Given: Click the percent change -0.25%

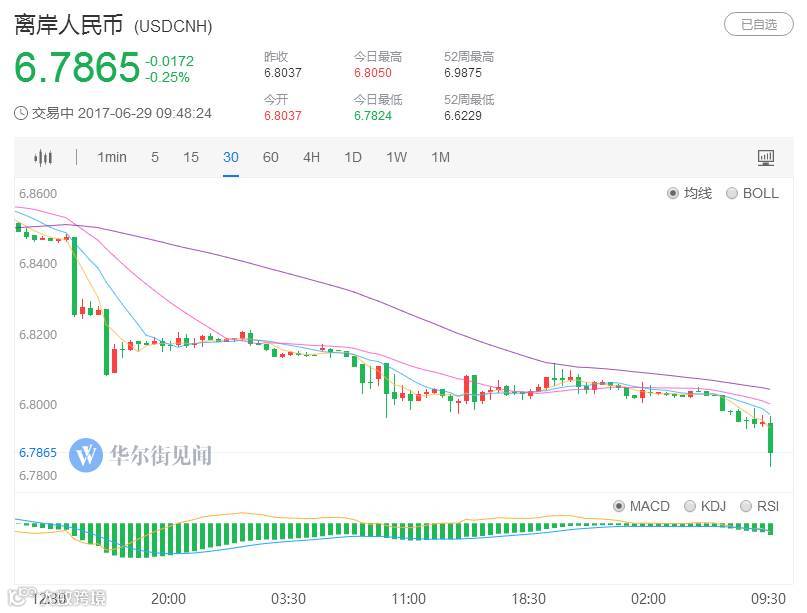Looking at the screenshot, I should click(x=167, y=77).
